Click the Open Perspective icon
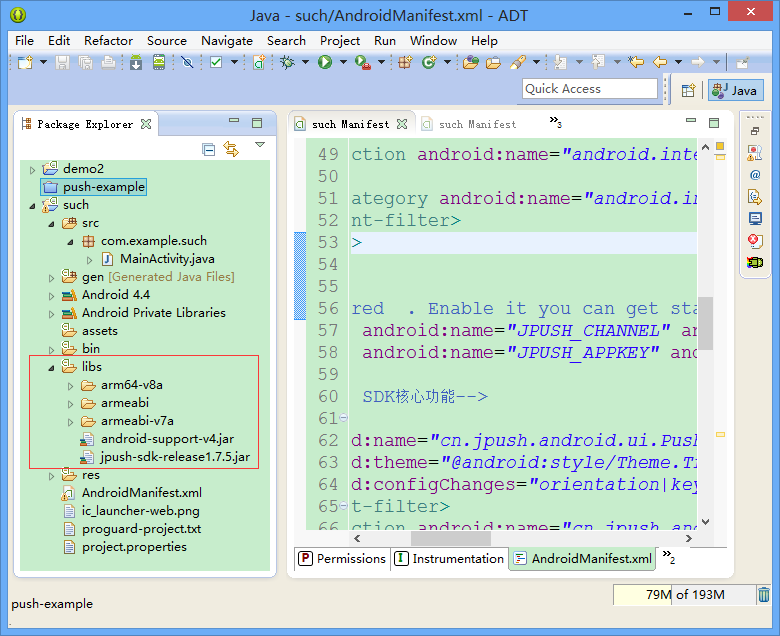Image resolution: width=780 pixels, height=636 pixels. pyautogui.click(x=688, y=91)
